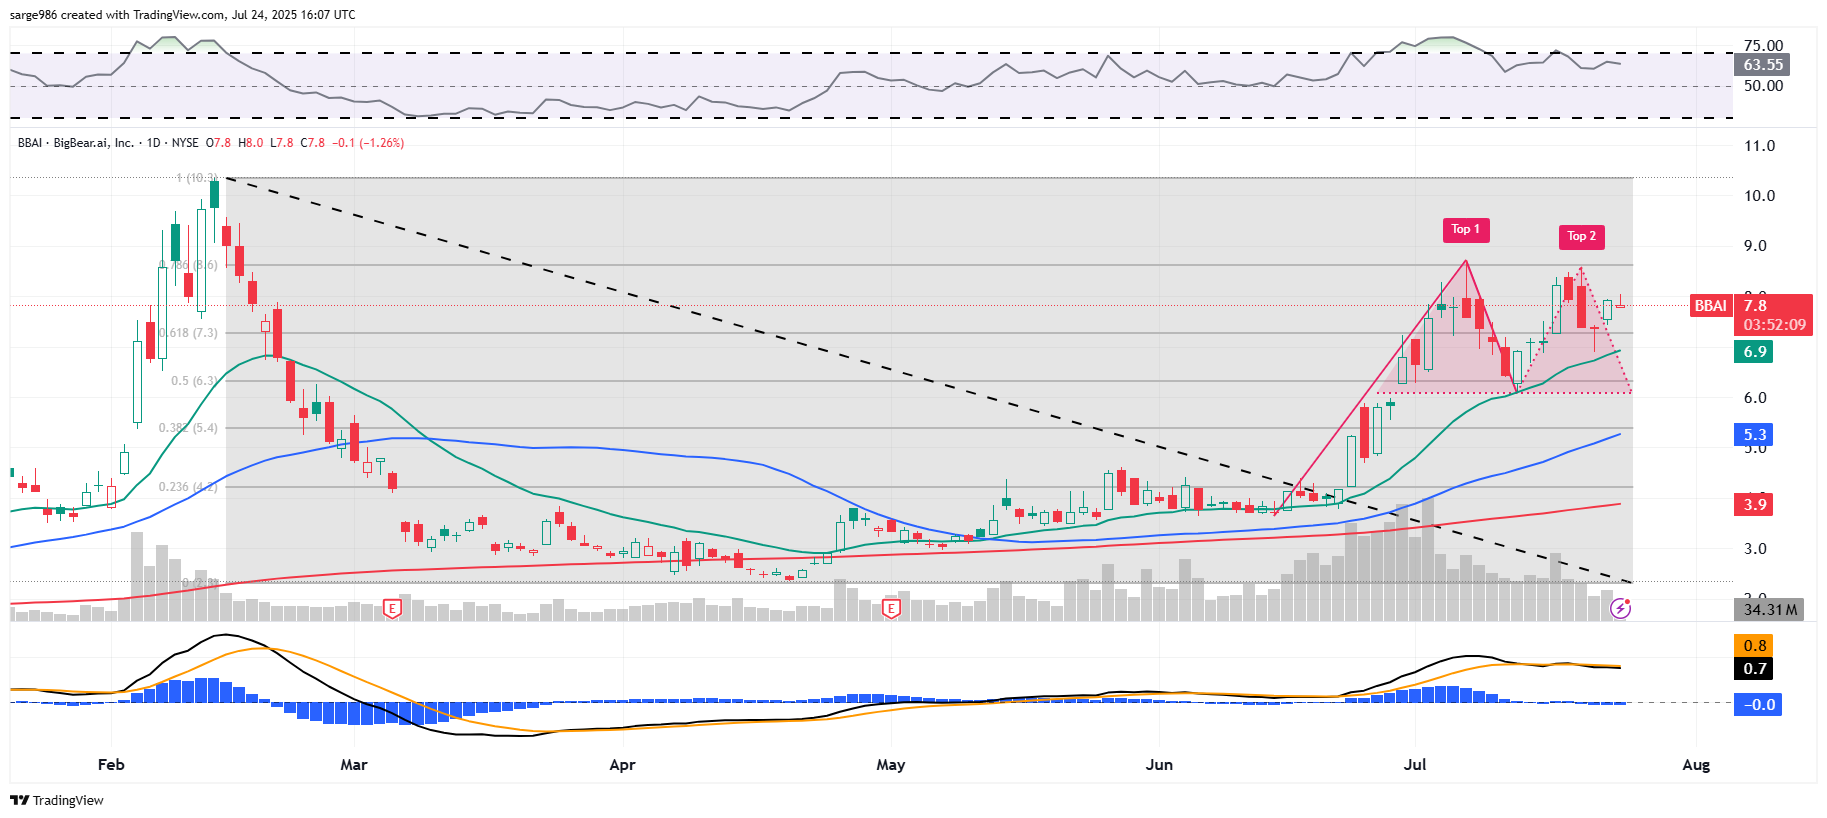Viewport: 1827px width, 818px height.
Task: Select the green 6.9 moving average label
Action: (x=1755, y=352)
